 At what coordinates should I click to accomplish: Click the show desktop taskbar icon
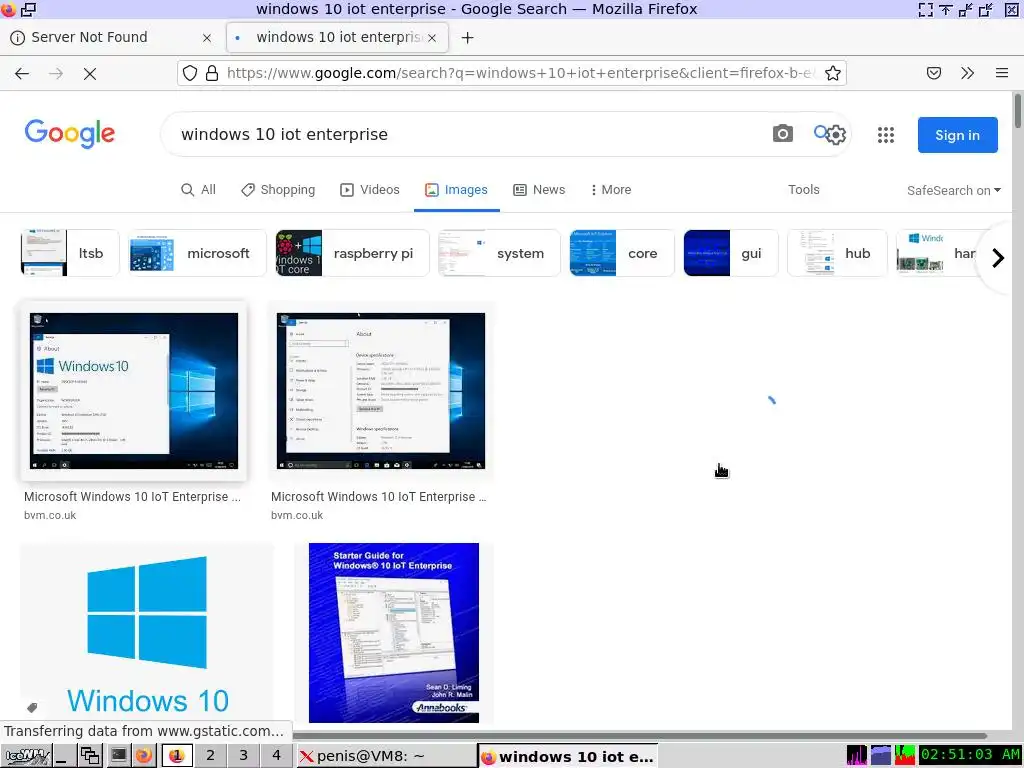[x=63, y=756]
